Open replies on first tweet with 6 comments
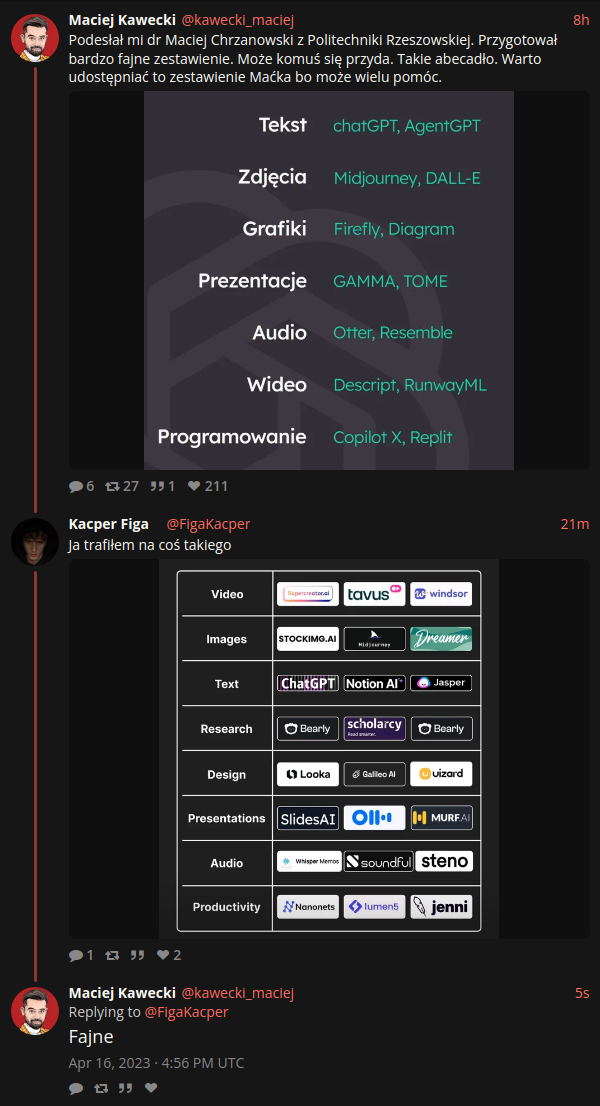 tap(81, 486)
